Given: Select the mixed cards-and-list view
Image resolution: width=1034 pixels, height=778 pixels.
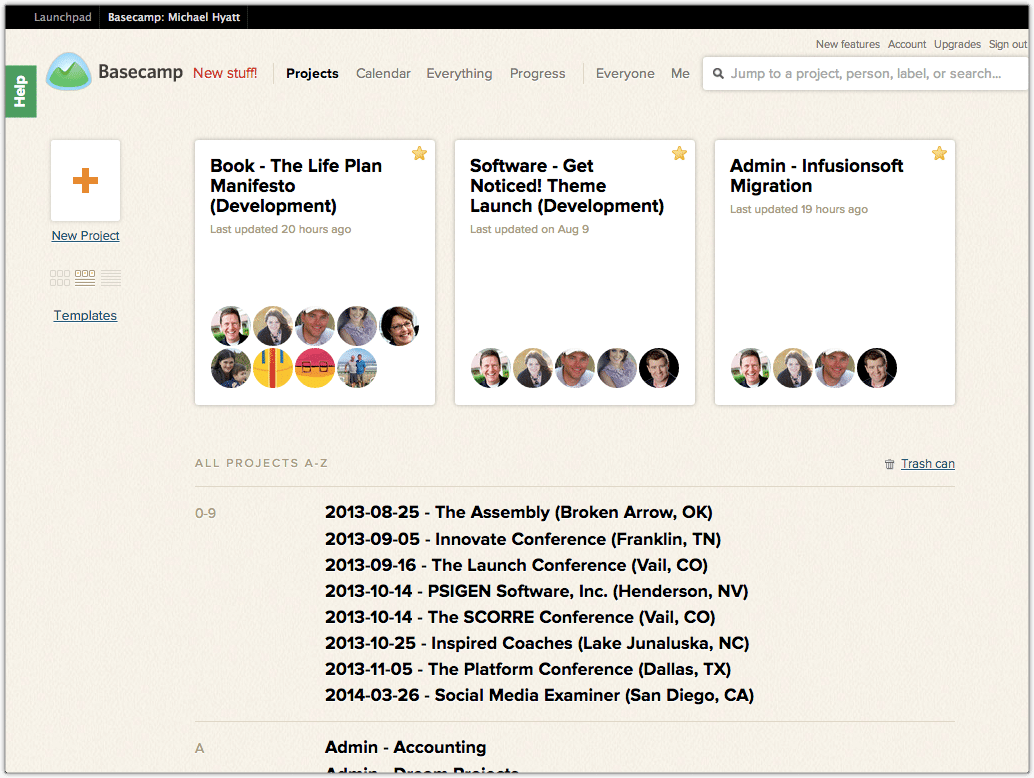Looking at the screenshot, I should 85,278.
